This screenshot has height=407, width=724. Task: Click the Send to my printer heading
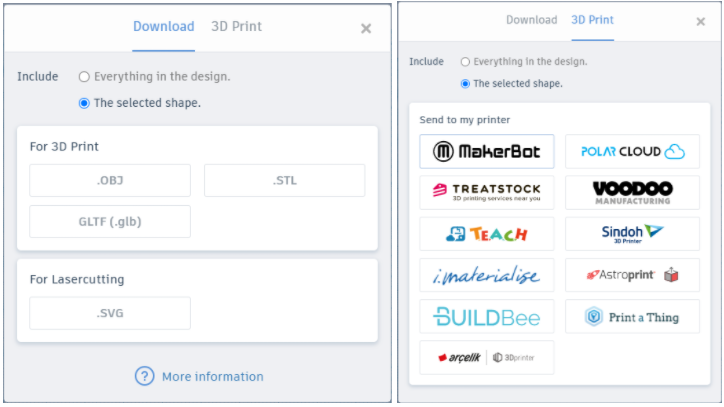click(465, 120)
